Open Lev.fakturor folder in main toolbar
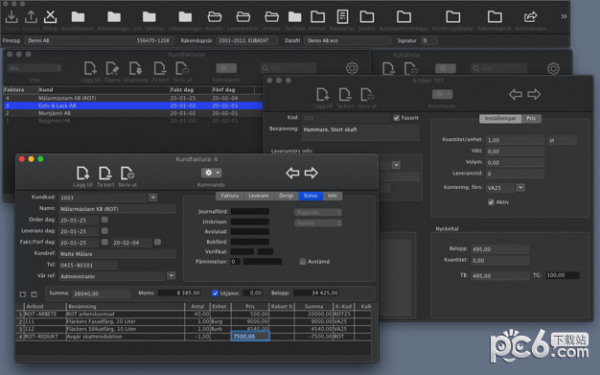 (149, 16)
